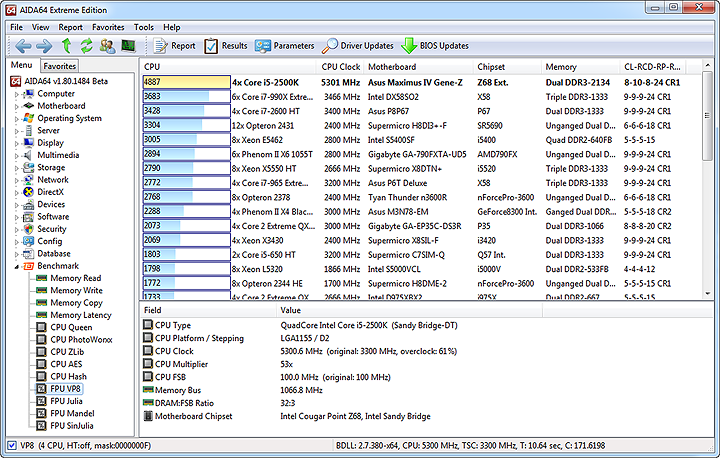Select the Memory Latency benchmark
The image size is (720, 458).
(x=81, y=315)
